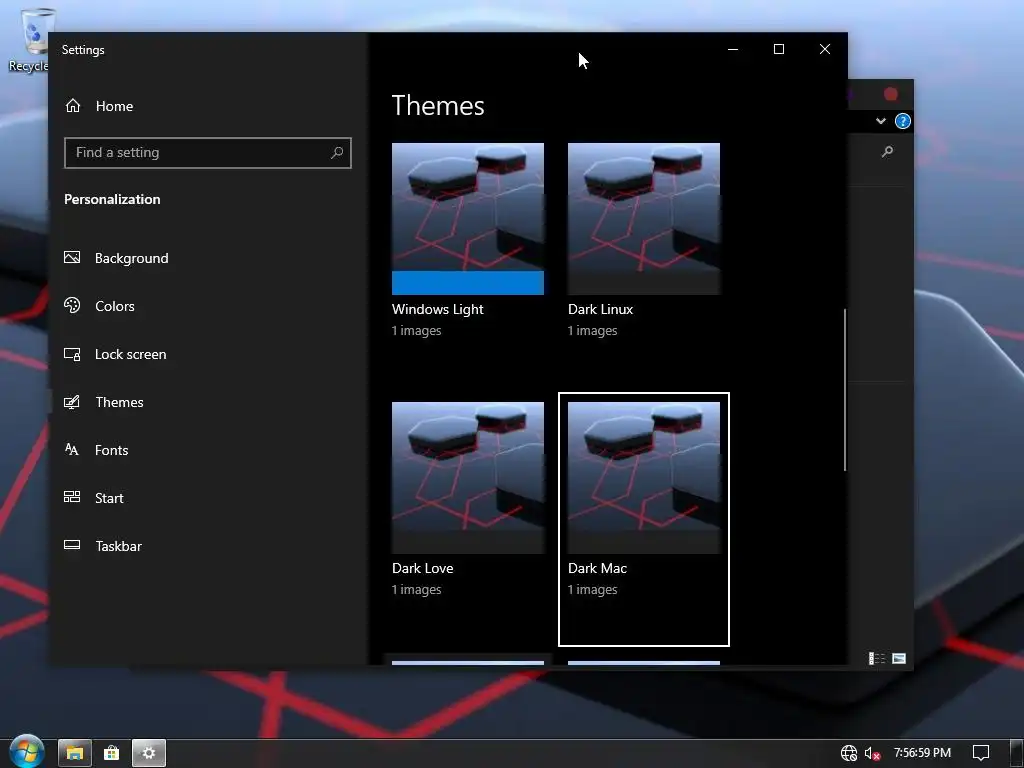Click the muted volume tray icon
The image size is (1024, 768).
[x=872, y=754]
